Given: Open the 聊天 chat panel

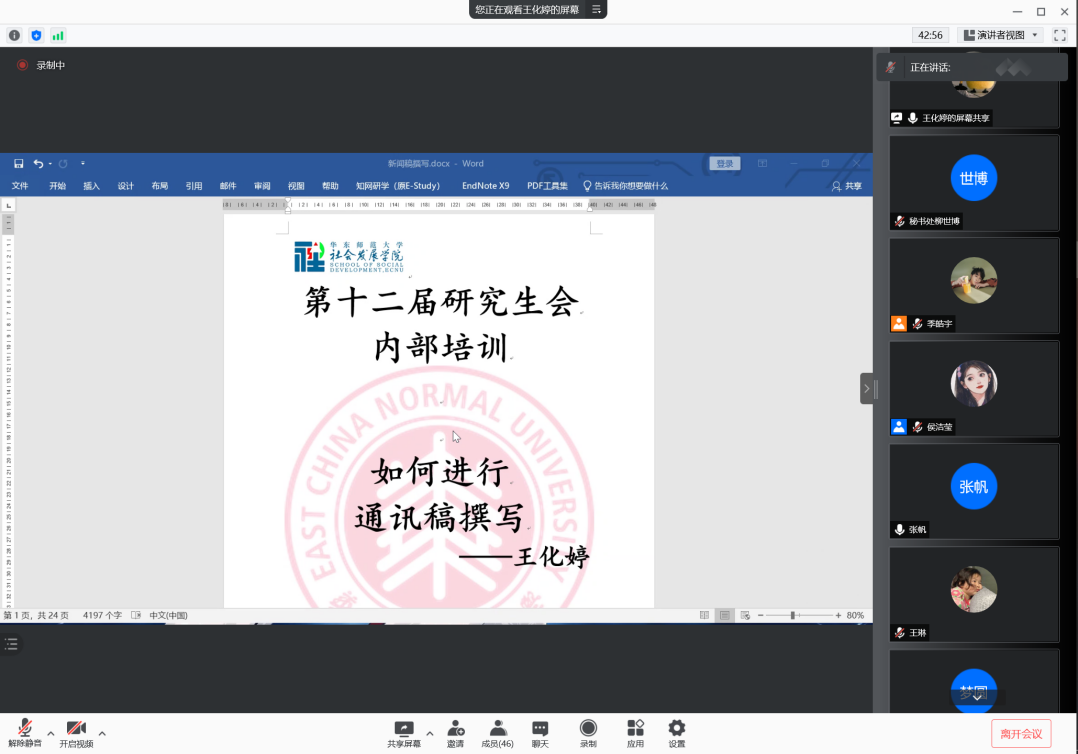Looking at the screenshot, I should click(x=540, y=733).
